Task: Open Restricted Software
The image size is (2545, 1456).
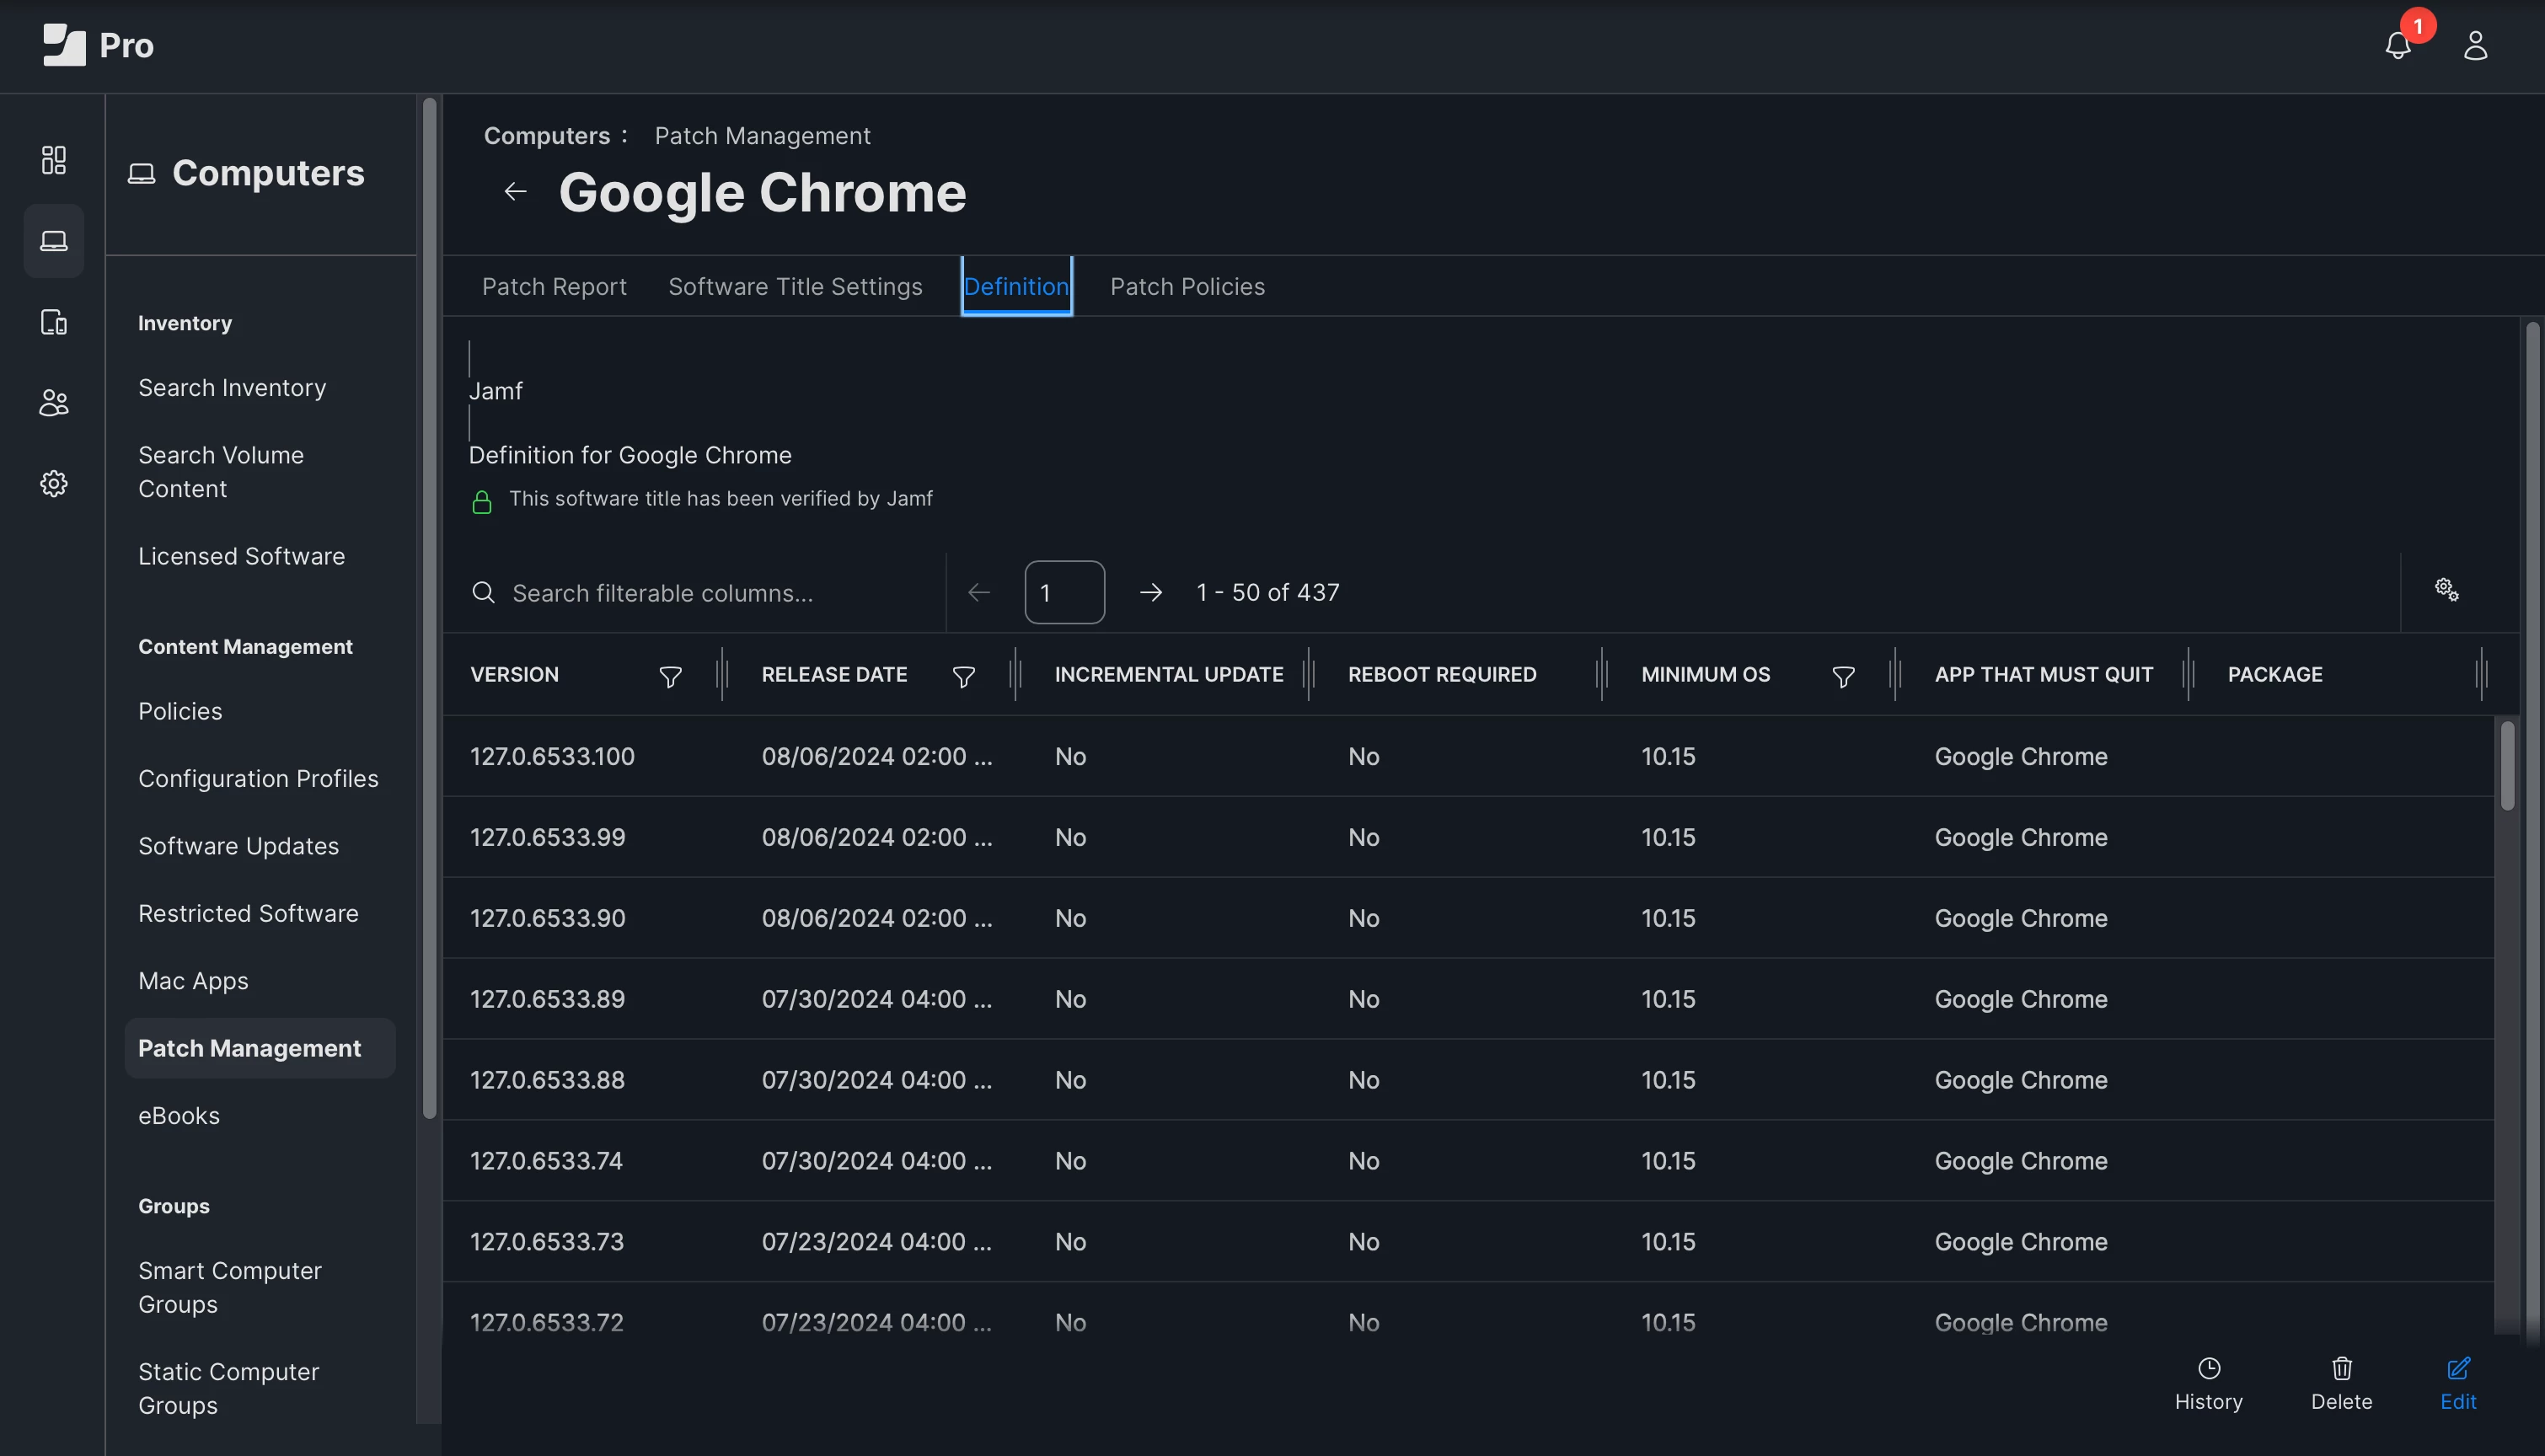Action: pos(248,914)
